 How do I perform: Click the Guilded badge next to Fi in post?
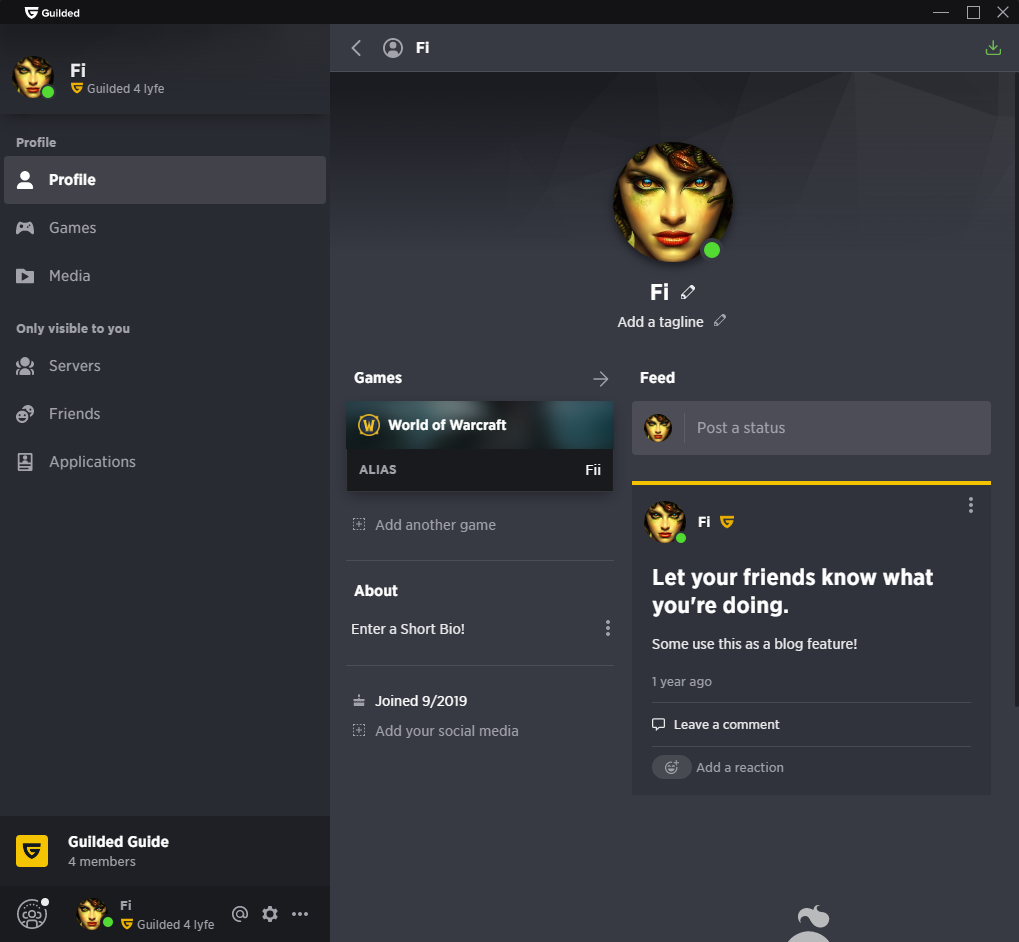(727, 522)
